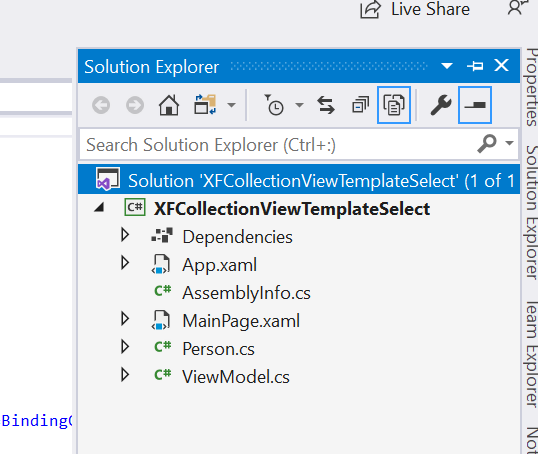Collapse All items in Solution Explorer
The image size is (538, 454).
pyautogui.click(x=361, y=105)
